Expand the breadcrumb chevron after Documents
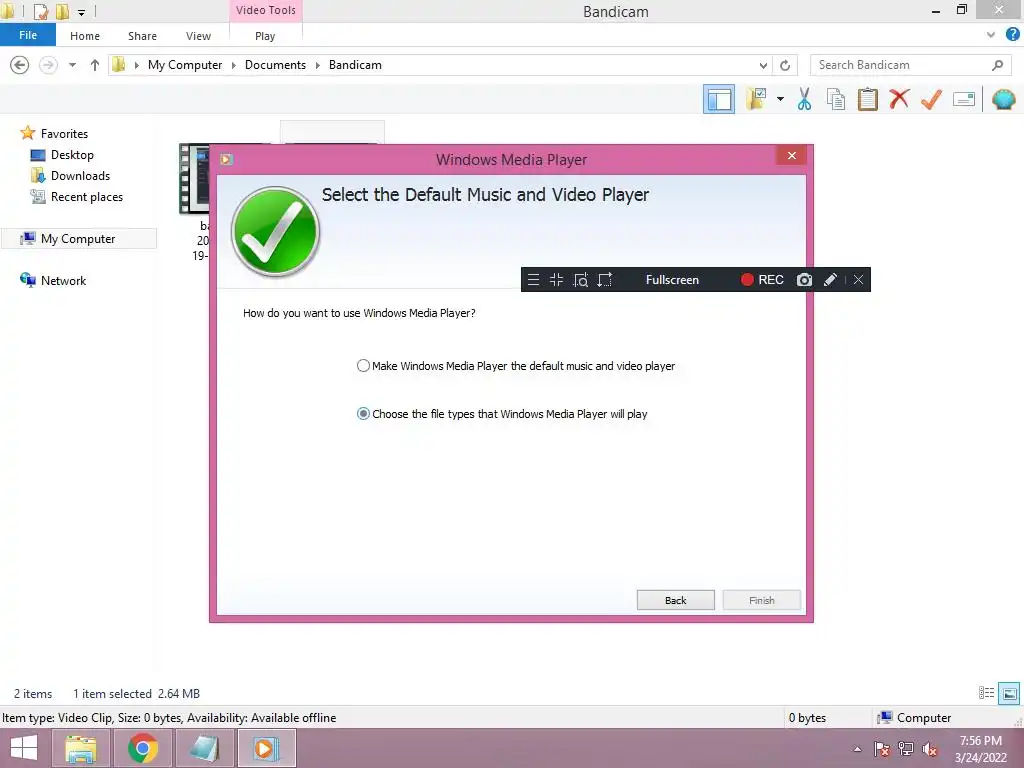The height and width of the screenshot is (768, 1024). coord(317,65)
